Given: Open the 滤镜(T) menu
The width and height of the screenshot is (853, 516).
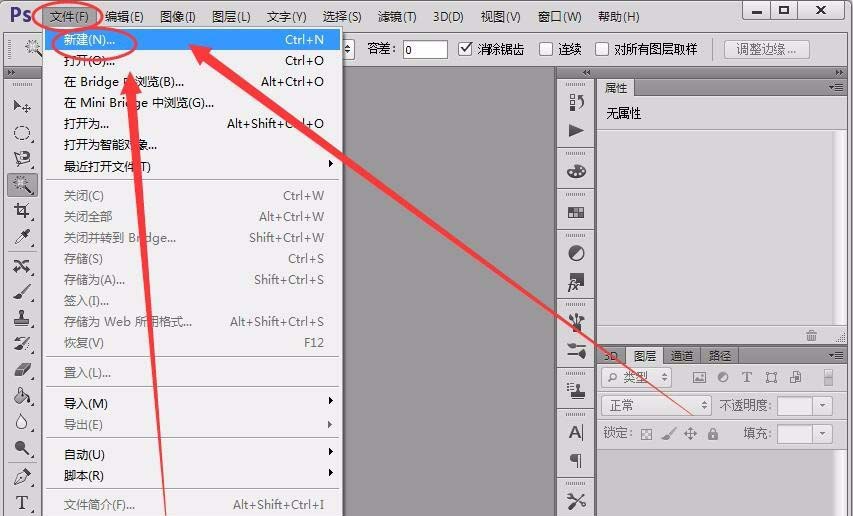Looking at the screenshot, I should click(397, 17).
